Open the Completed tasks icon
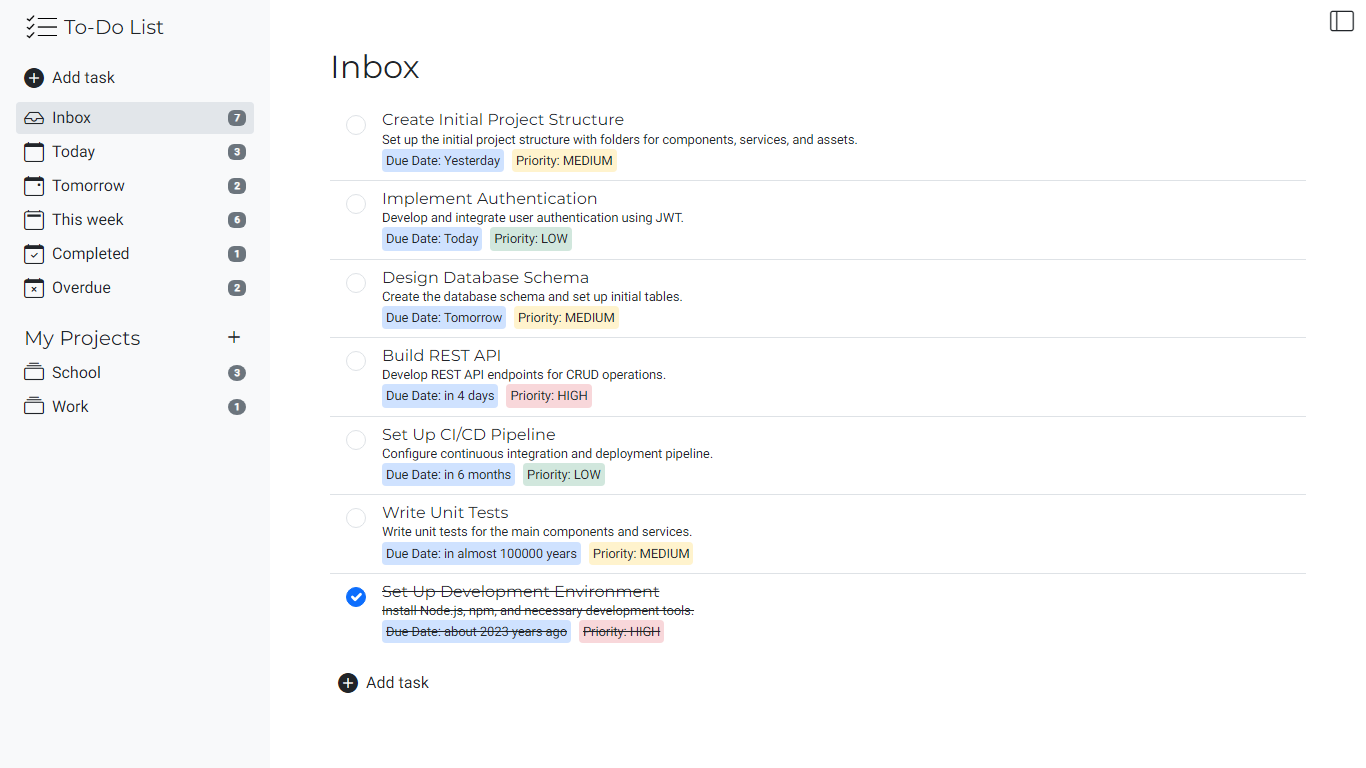 tap(32, 253)
